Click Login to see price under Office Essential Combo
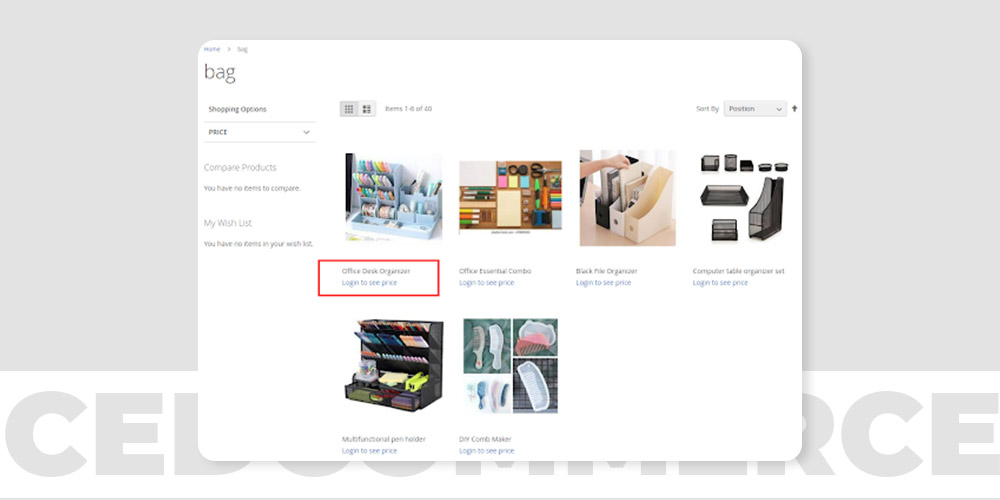1000x500 pixels. [487, 283]
